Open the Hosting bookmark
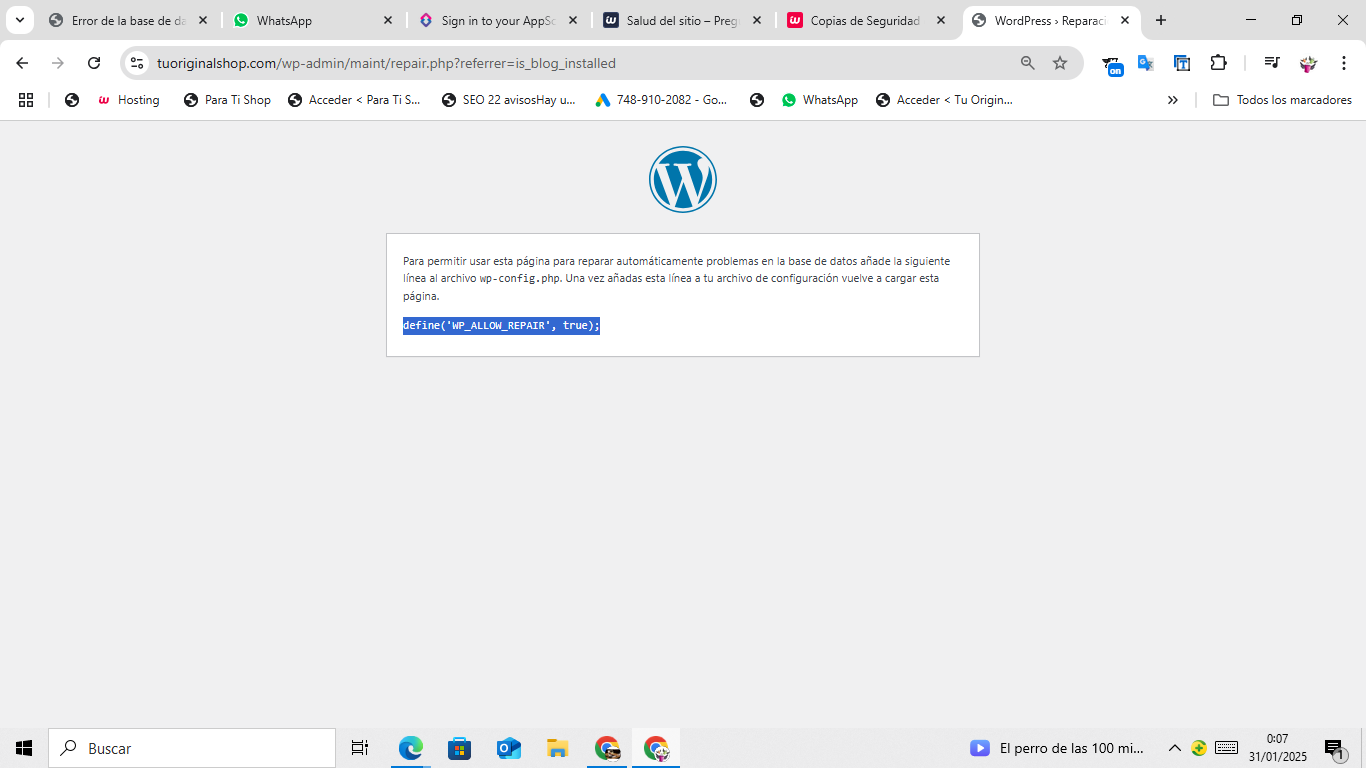Viewport: 1366px width, 768px height. pos(129,100)
